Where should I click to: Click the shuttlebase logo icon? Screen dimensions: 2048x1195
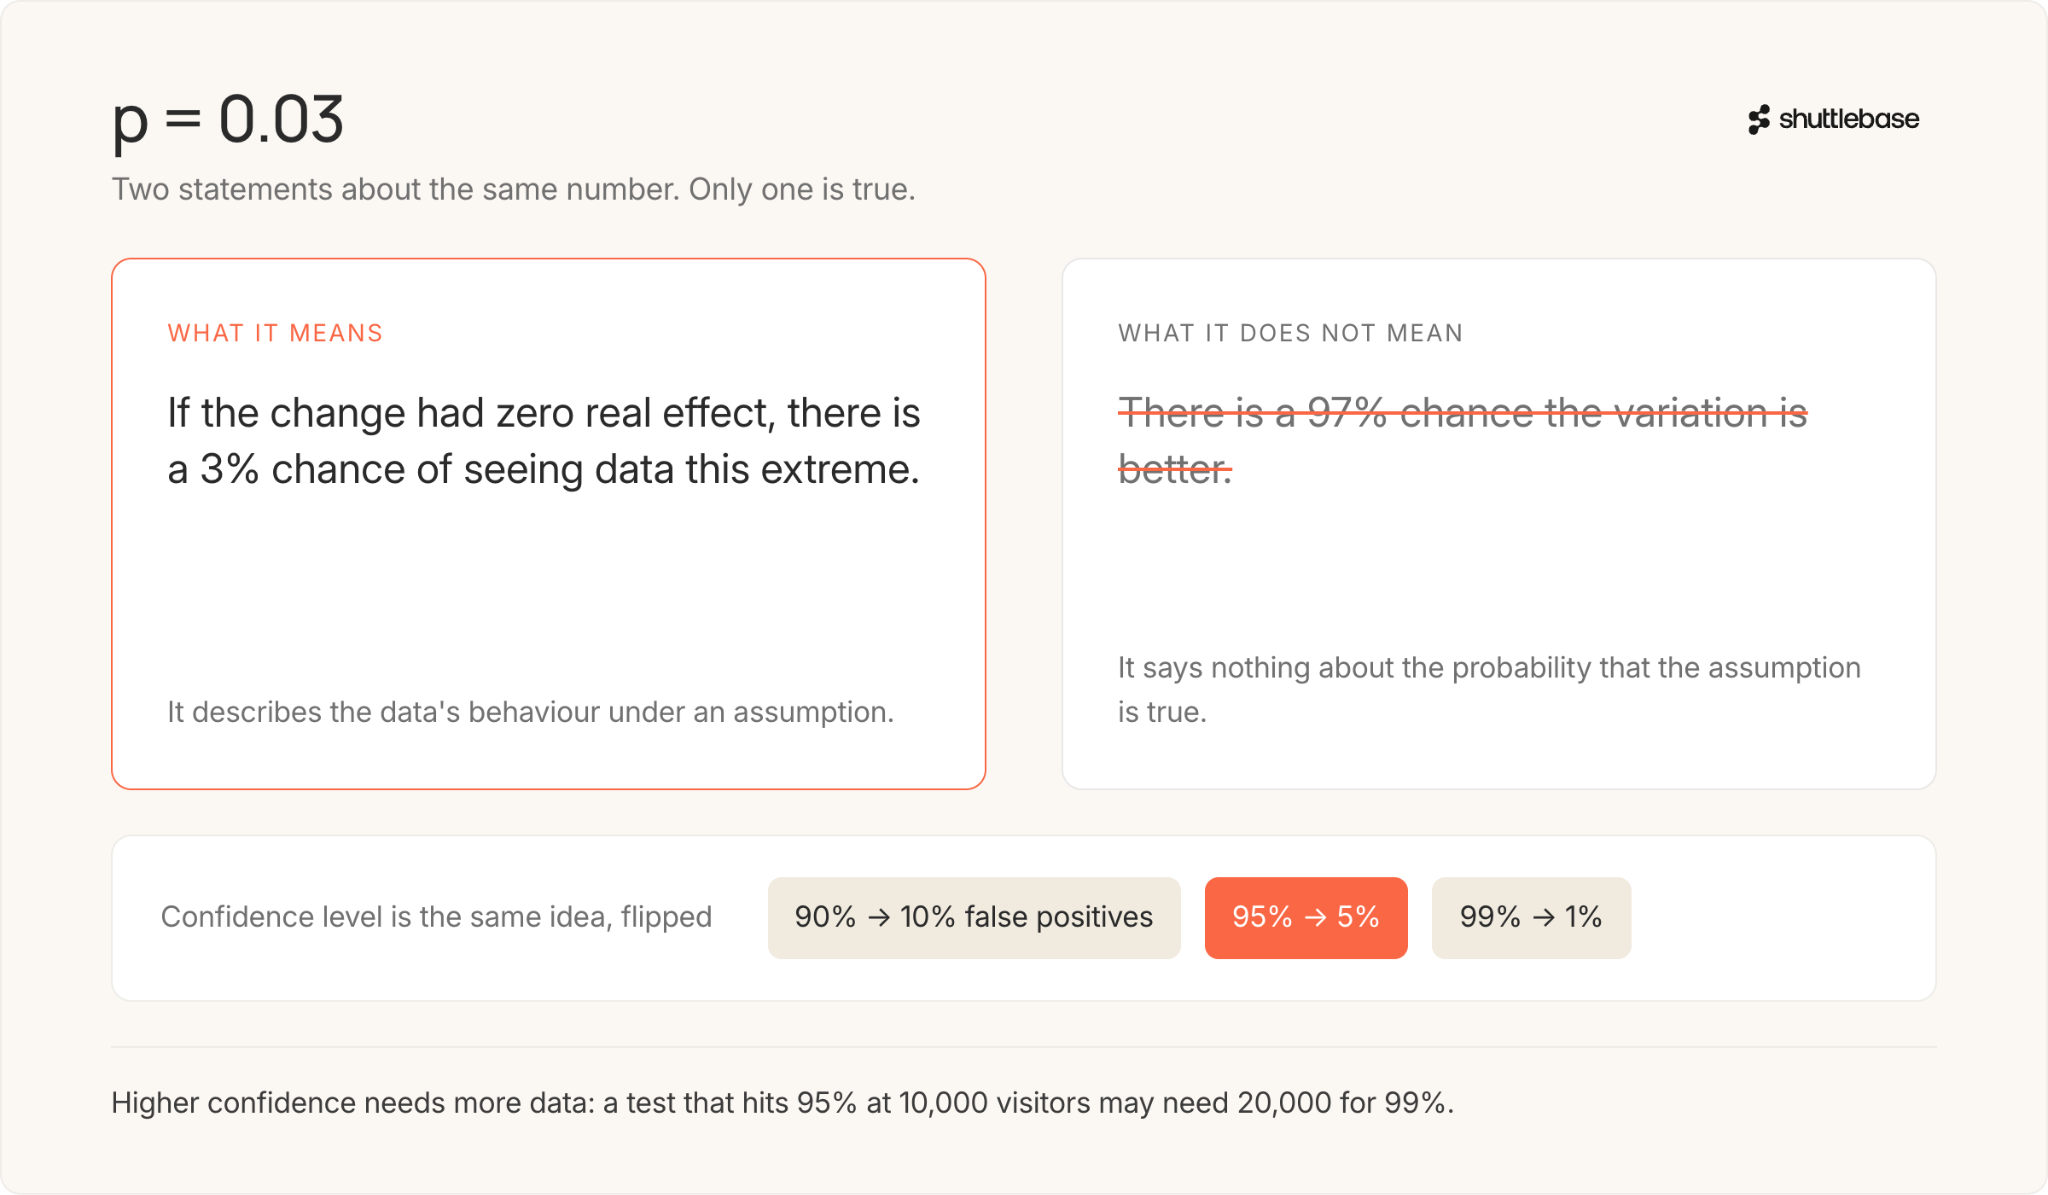tap(1759, 119)
